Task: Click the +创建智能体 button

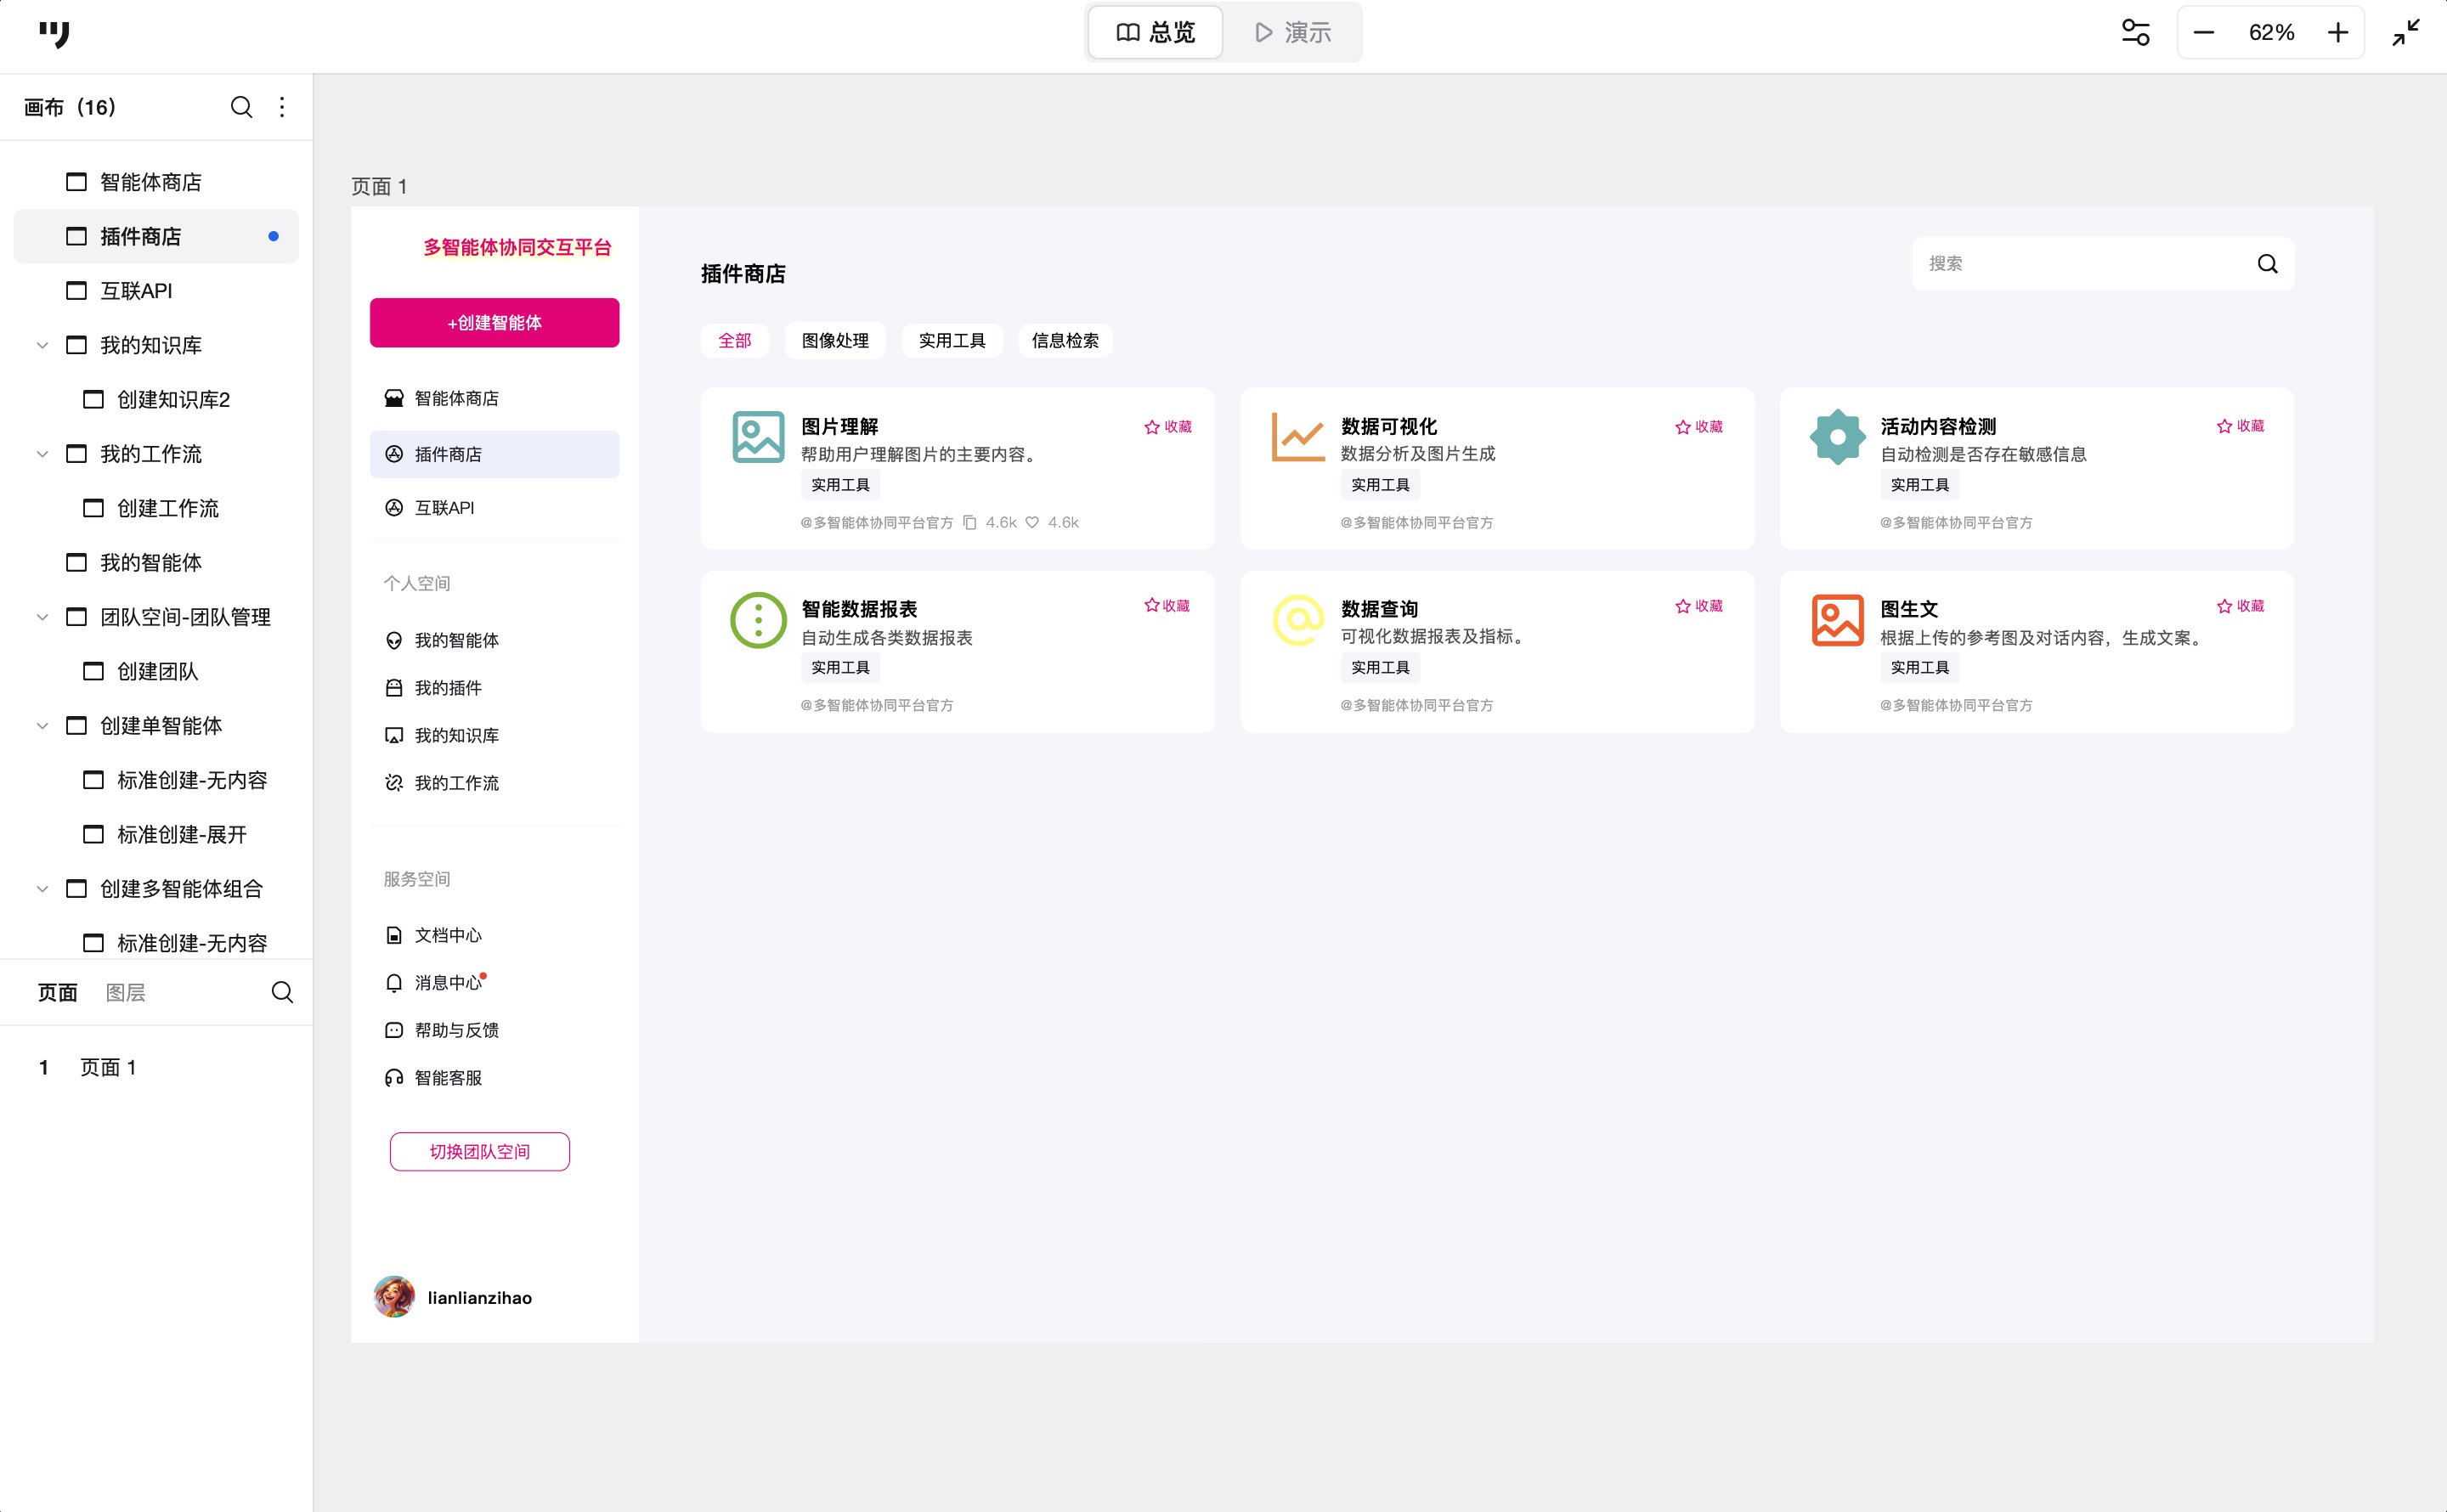Action: [494, 323]
